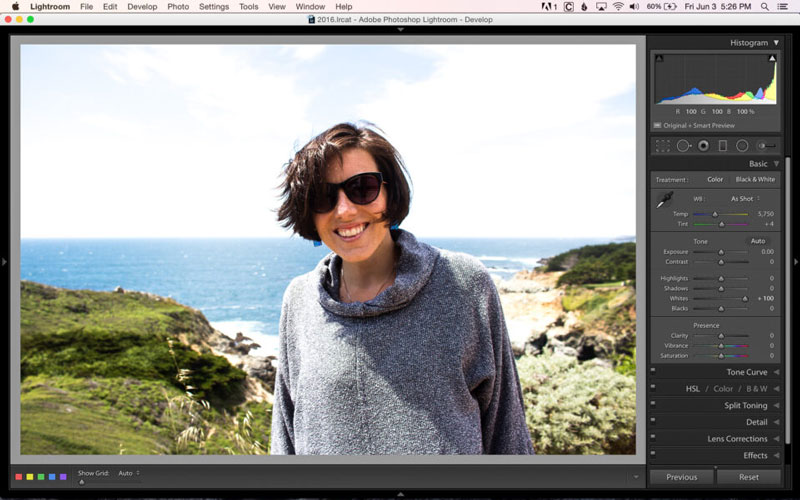This screenshot has height=500, width=800.
Task: Pick the White Balance eyedropper
Action: [x=665, y=201]
